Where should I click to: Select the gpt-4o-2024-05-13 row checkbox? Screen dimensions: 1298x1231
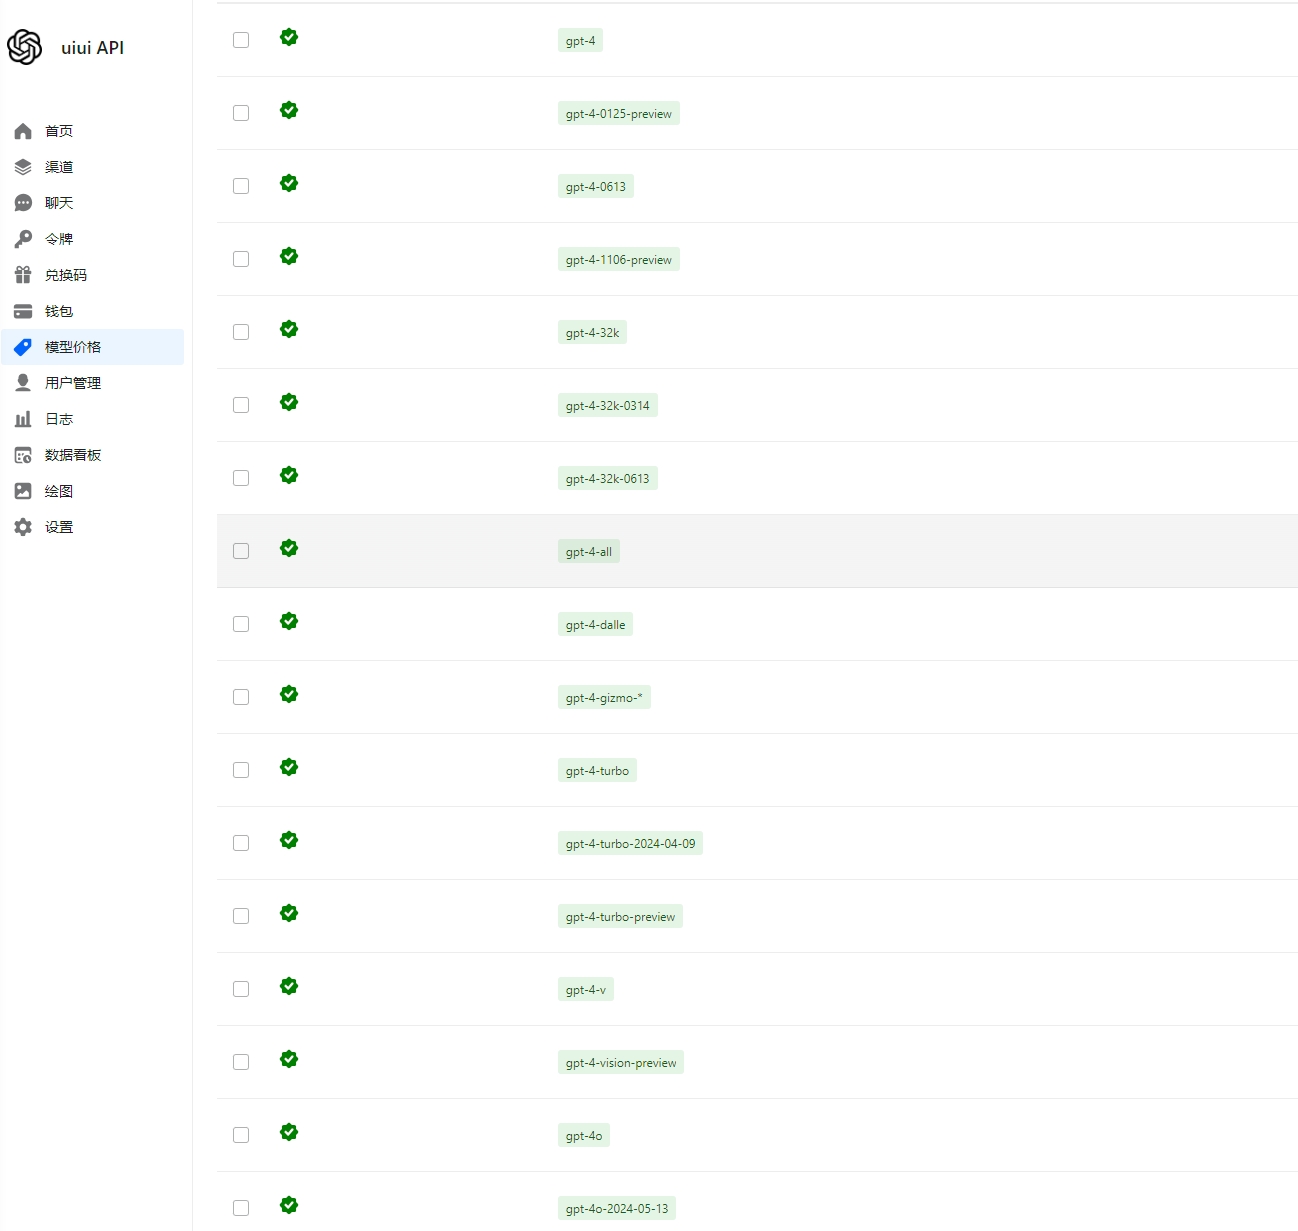241,1208
